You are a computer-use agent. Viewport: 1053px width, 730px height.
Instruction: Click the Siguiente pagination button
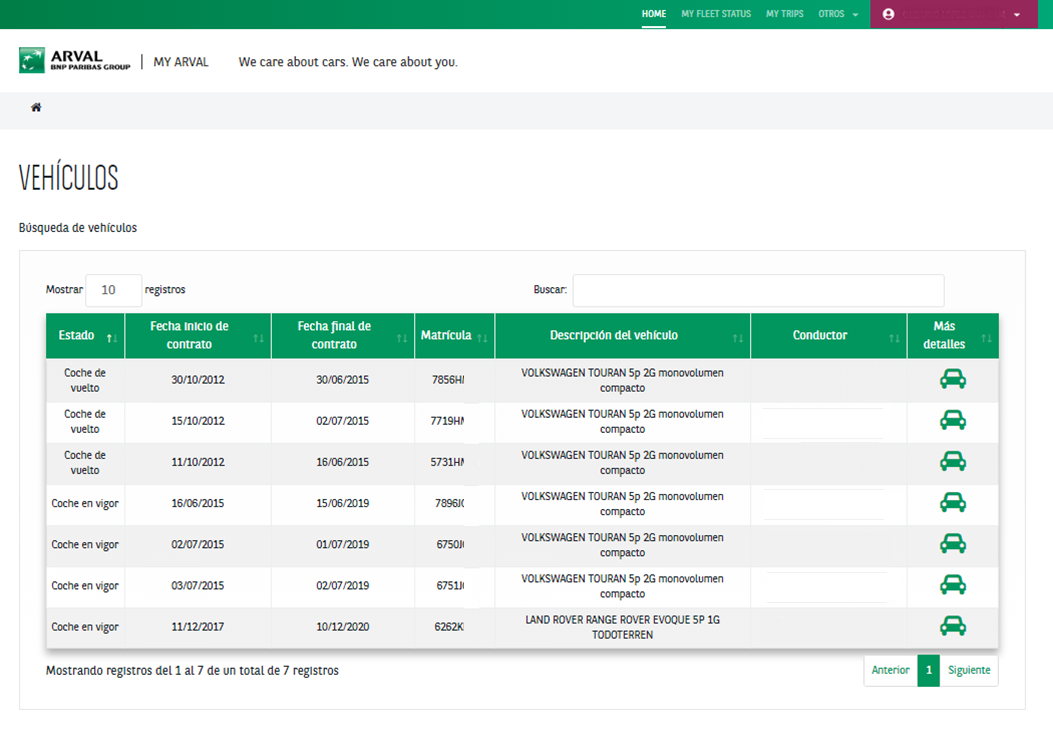[968, 670]
